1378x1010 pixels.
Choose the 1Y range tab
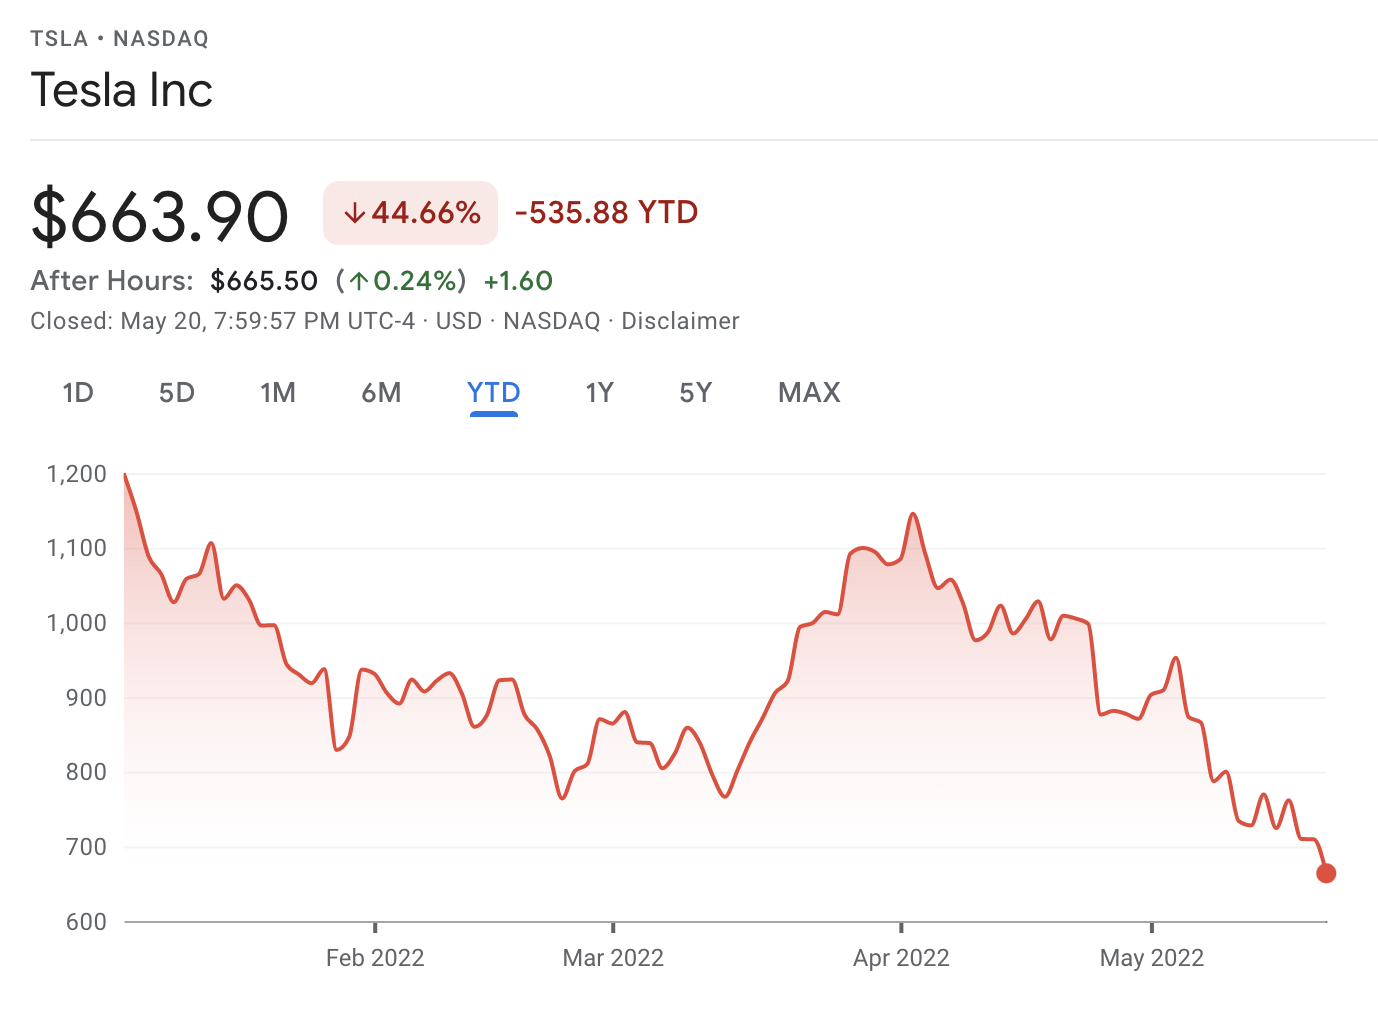599,393
